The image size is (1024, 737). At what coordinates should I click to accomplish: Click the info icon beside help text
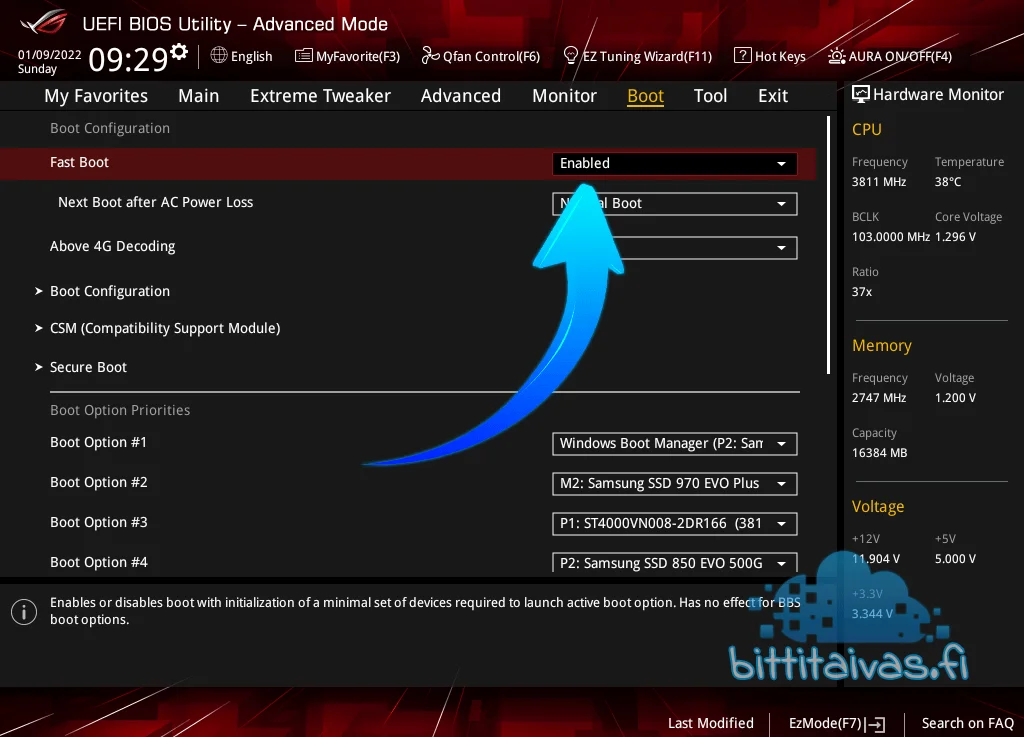click(x=24, y=612)
